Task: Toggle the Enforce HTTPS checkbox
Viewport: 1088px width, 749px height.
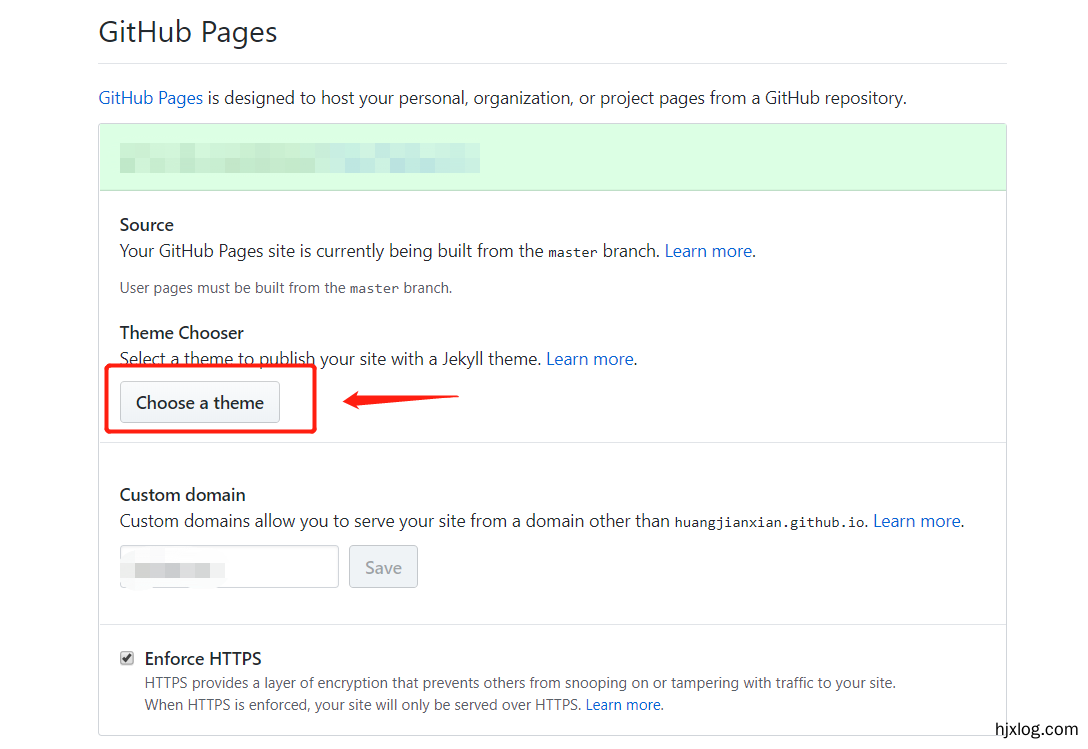Action: (x=127, y=657)
